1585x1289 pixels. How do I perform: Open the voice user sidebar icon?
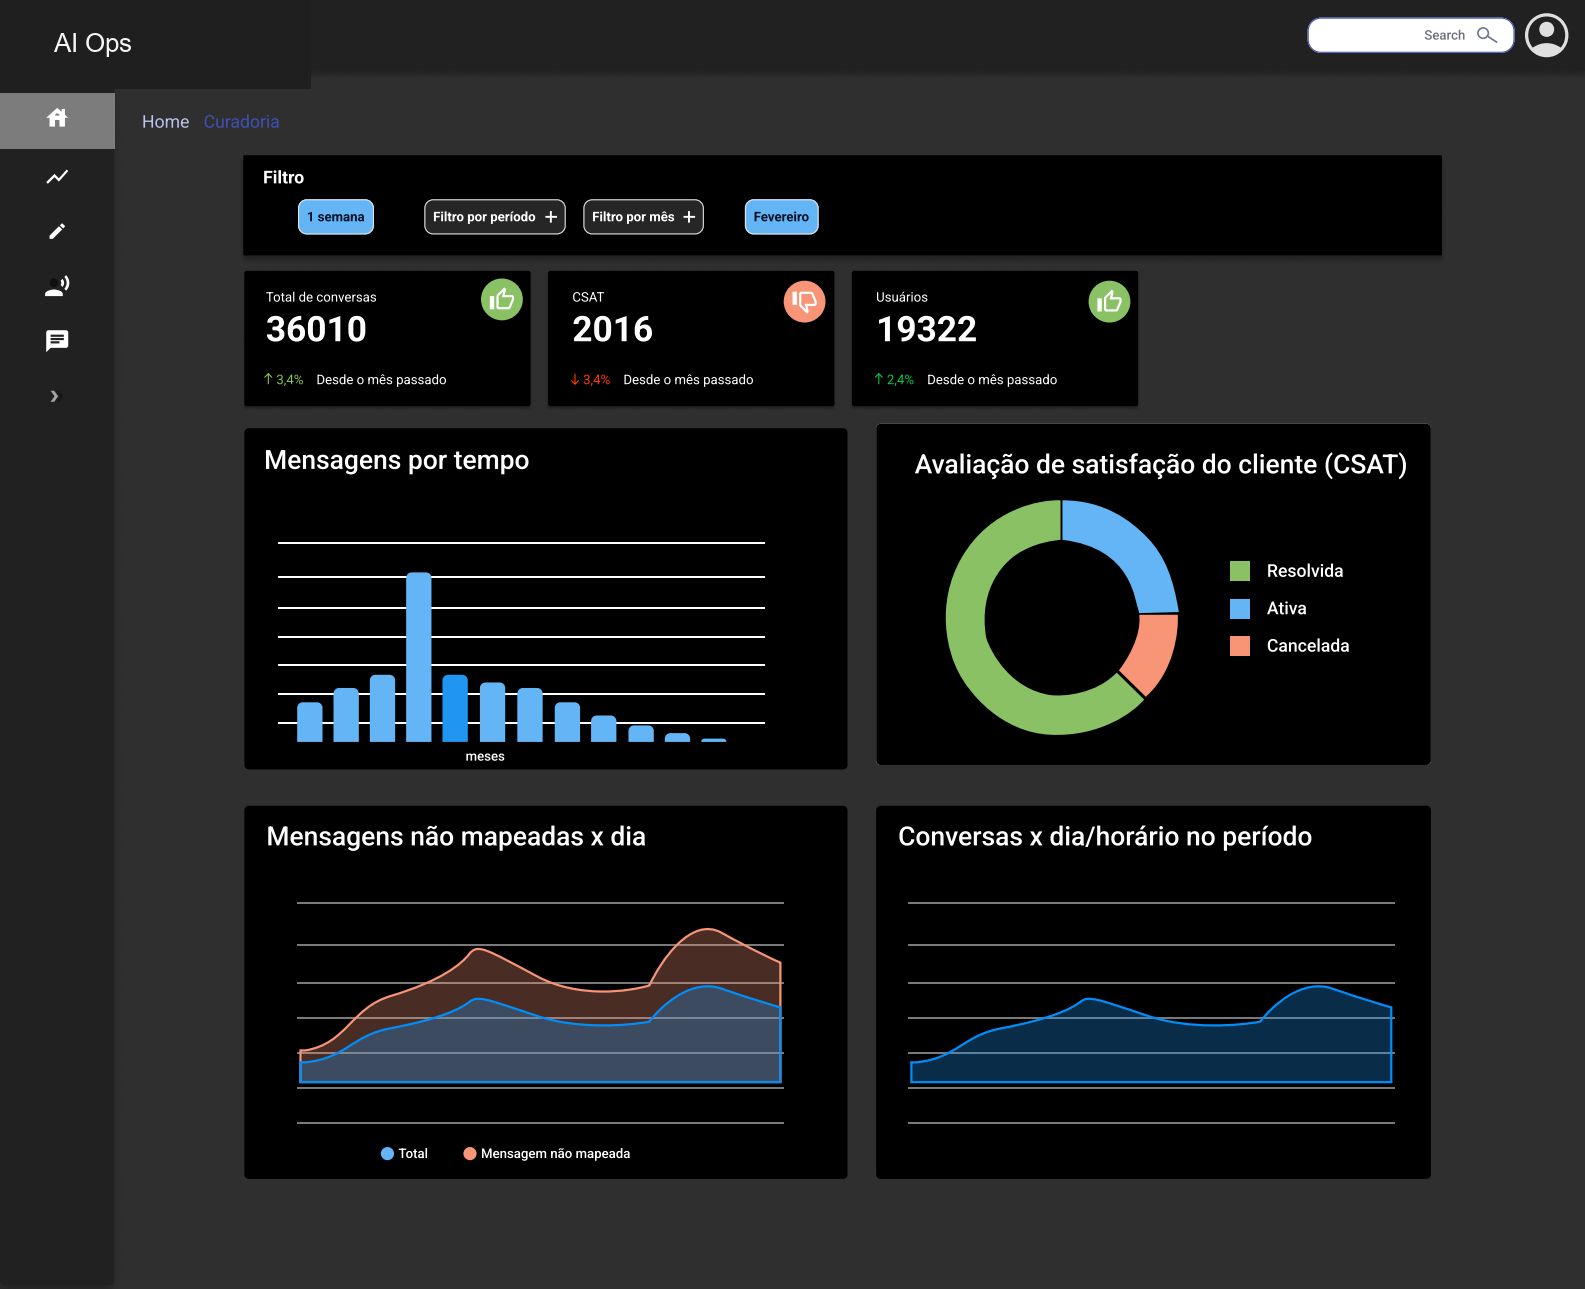point(57,286)
